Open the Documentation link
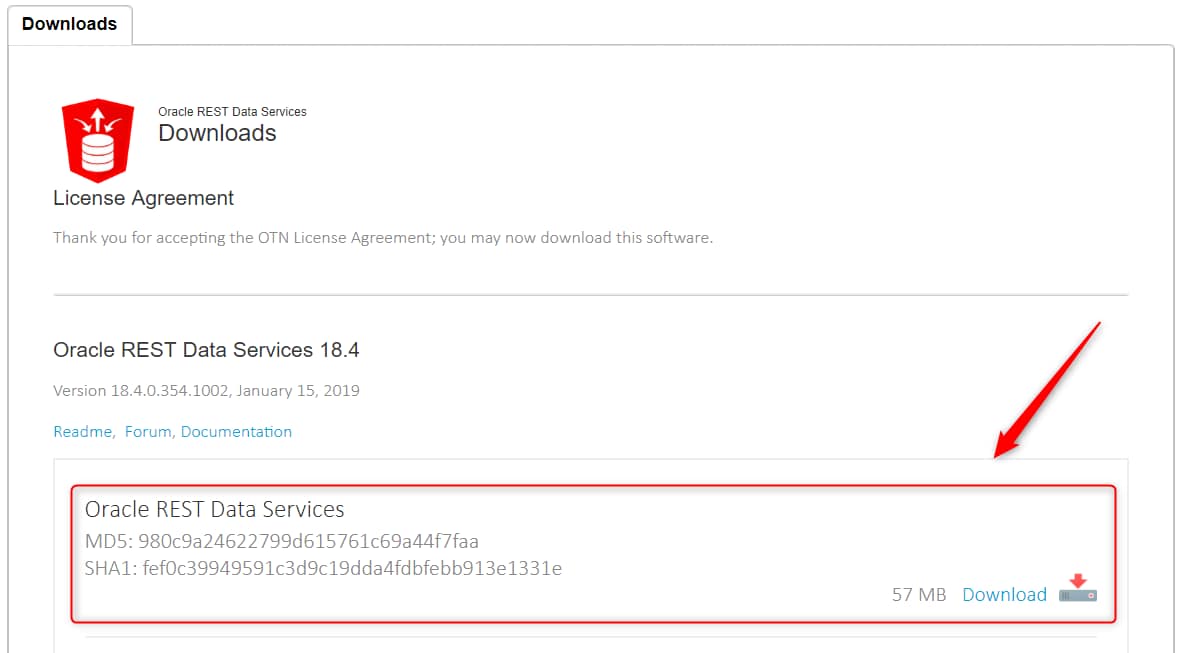 point(236,432)
